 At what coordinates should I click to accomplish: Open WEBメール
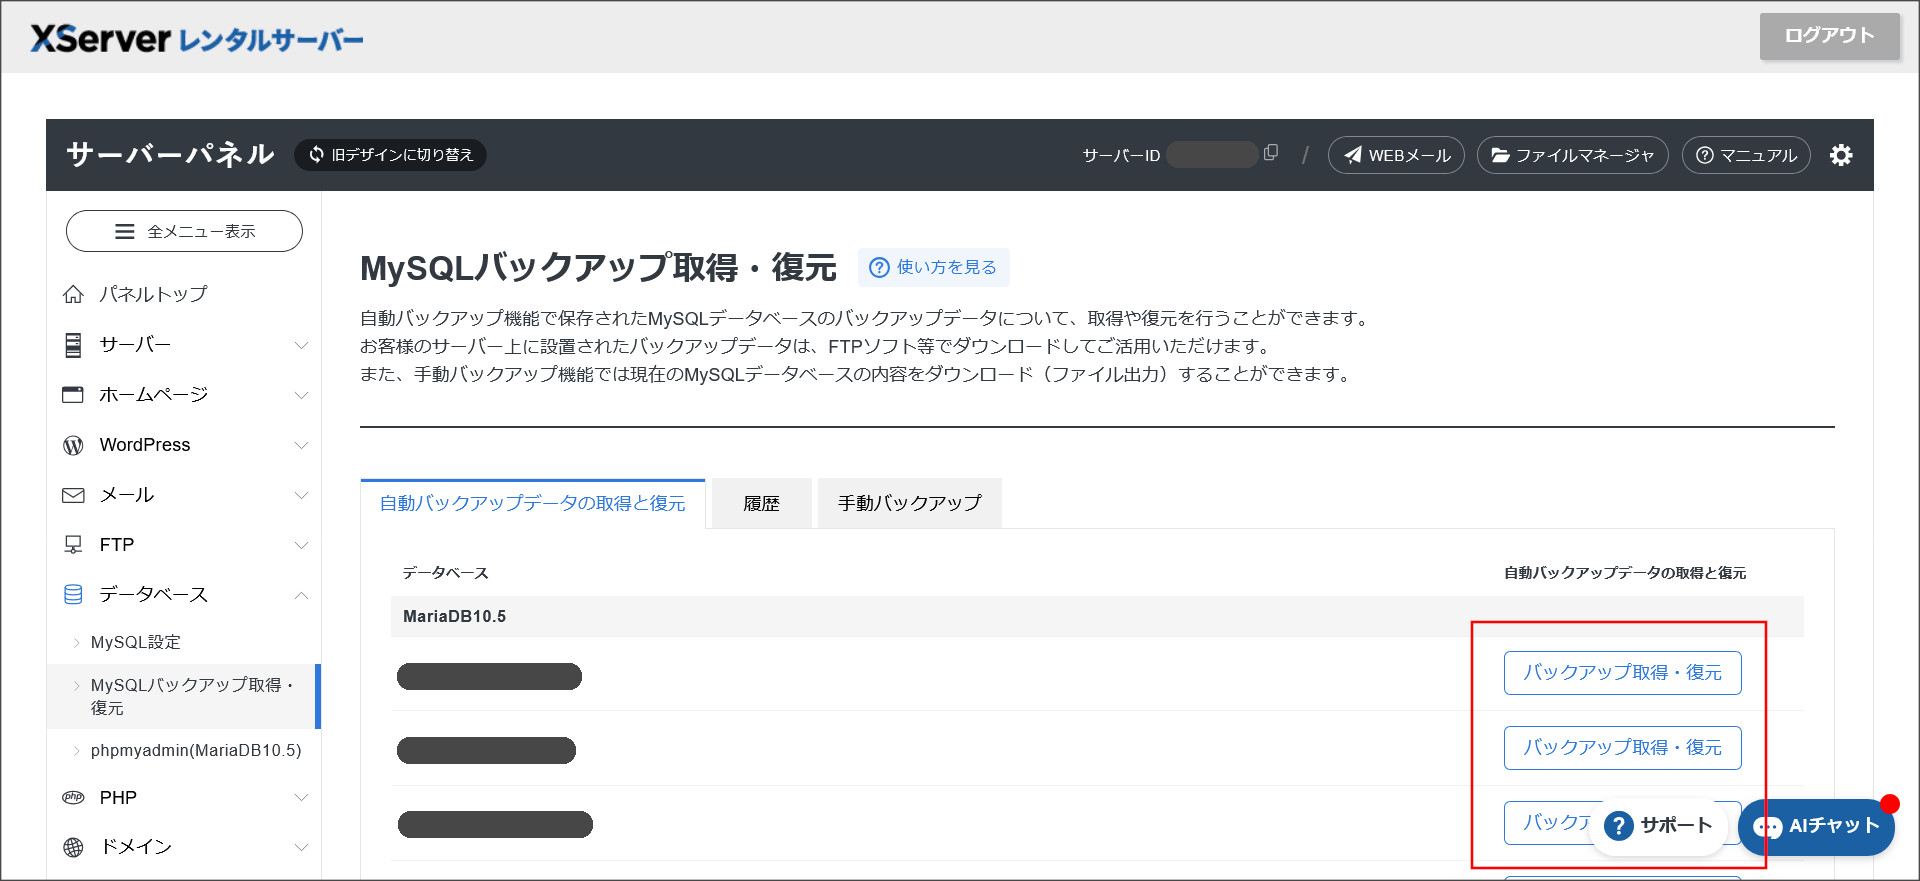coord(1396,155)
